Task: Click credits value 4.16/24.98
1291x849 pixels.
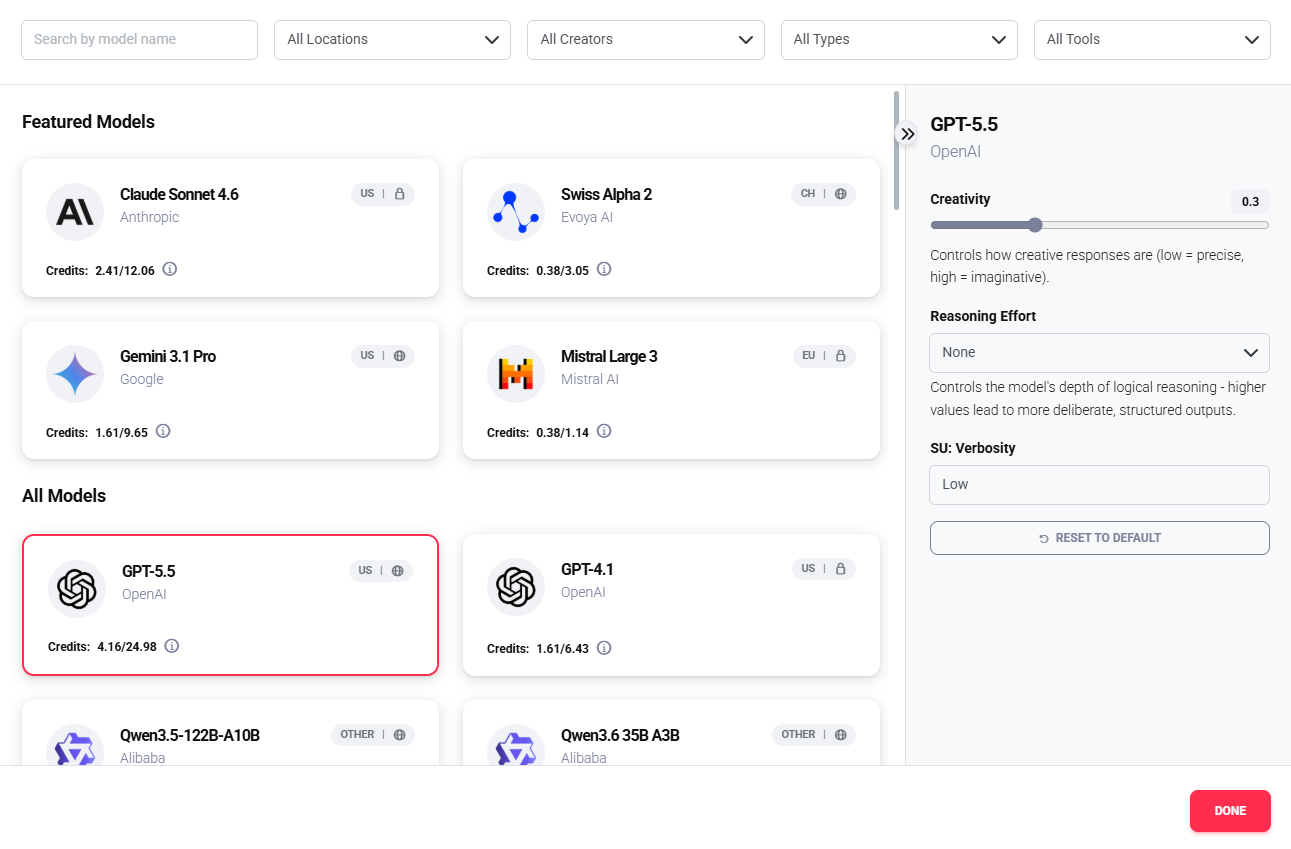Action: pyautogui.click(x=127, y=647)
